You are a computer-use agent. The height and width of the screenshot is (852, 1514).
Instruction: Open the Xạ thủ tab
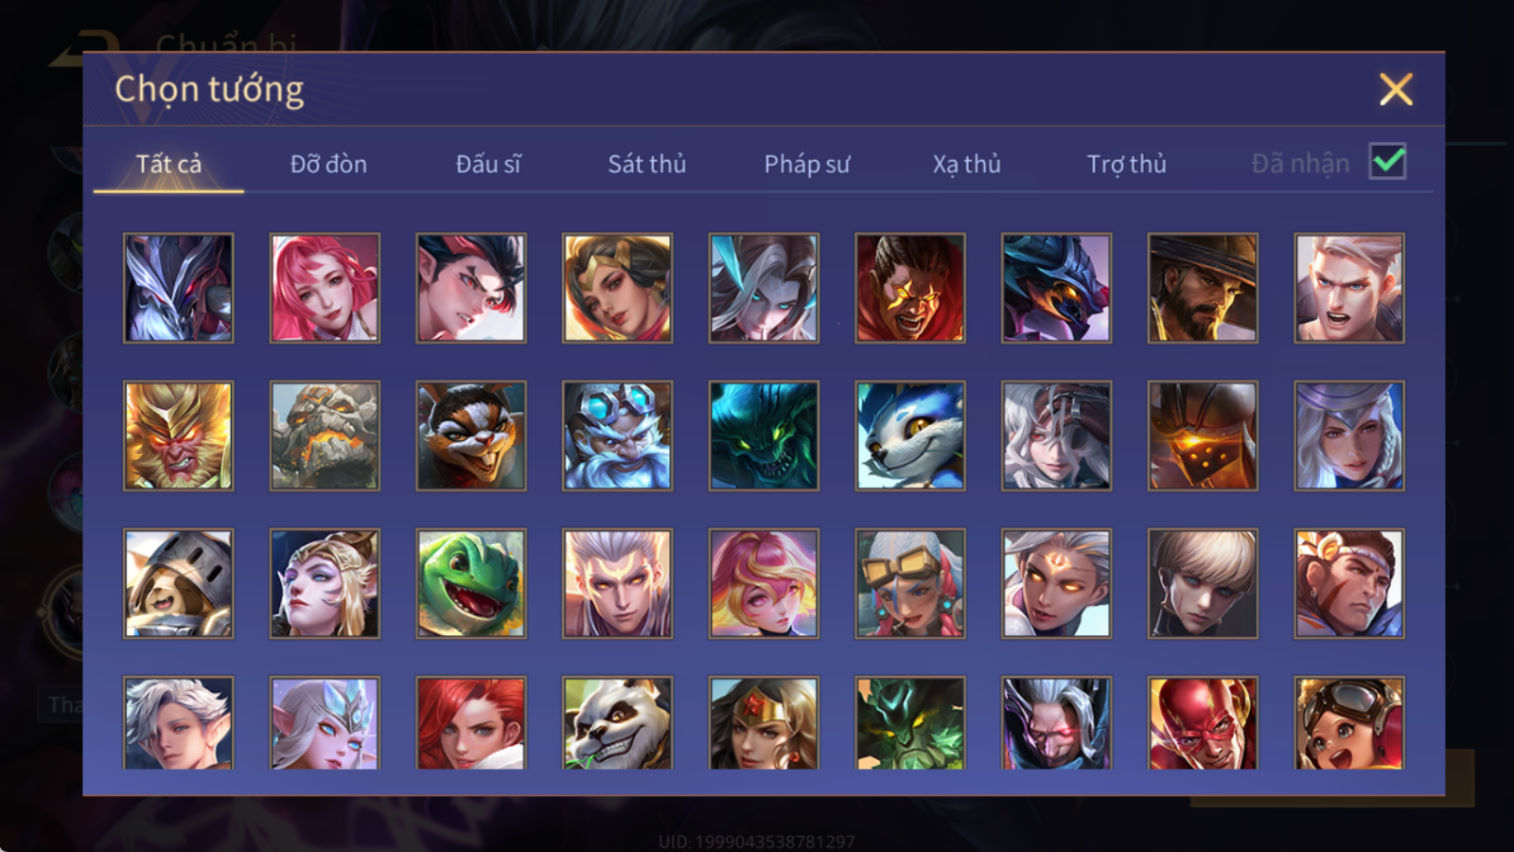click(967, 164)
